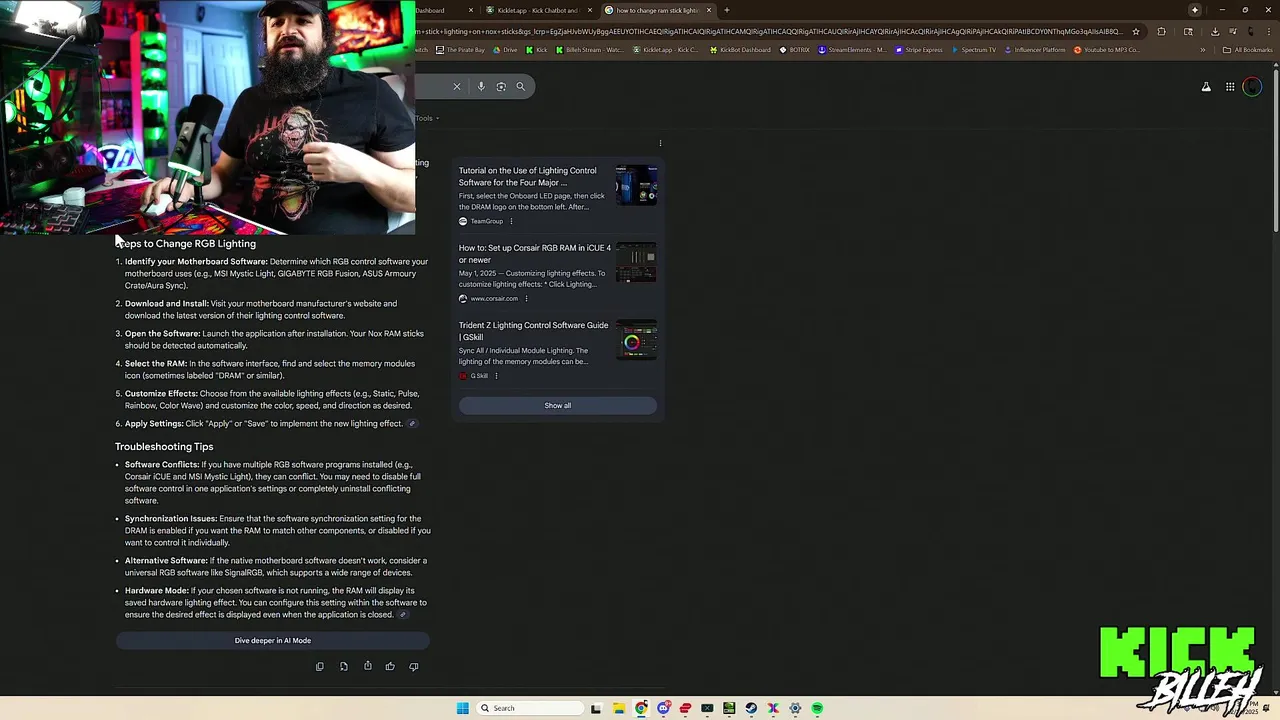Click export icon beside the copy icon
Image resolution: width=1280 pixels, height=720 pixels.
point(343,666)
